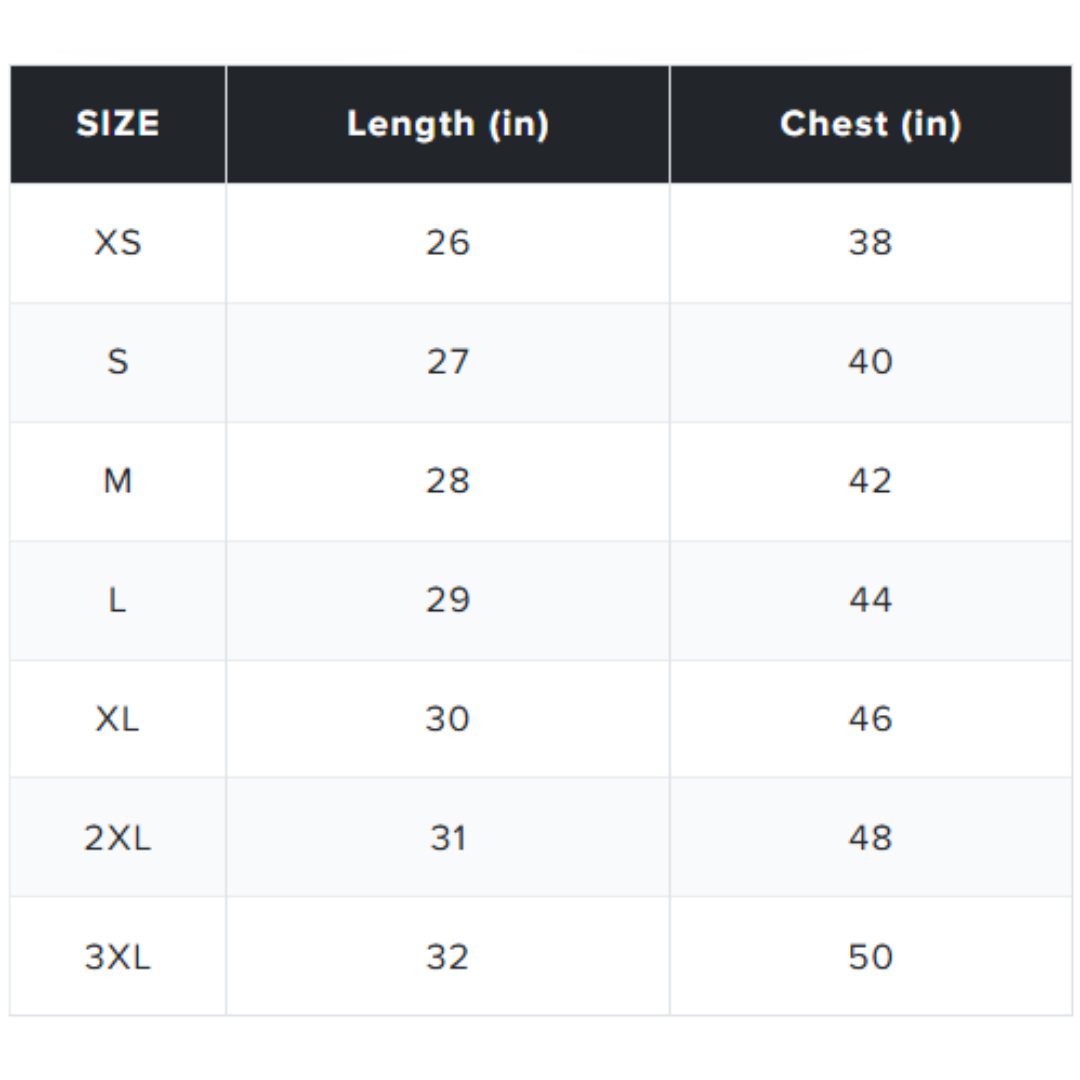Image resolution: width=1080 pixels, height=1080 pixels.
Task: Click chest value 44 for L
Action: coord(871,600)
